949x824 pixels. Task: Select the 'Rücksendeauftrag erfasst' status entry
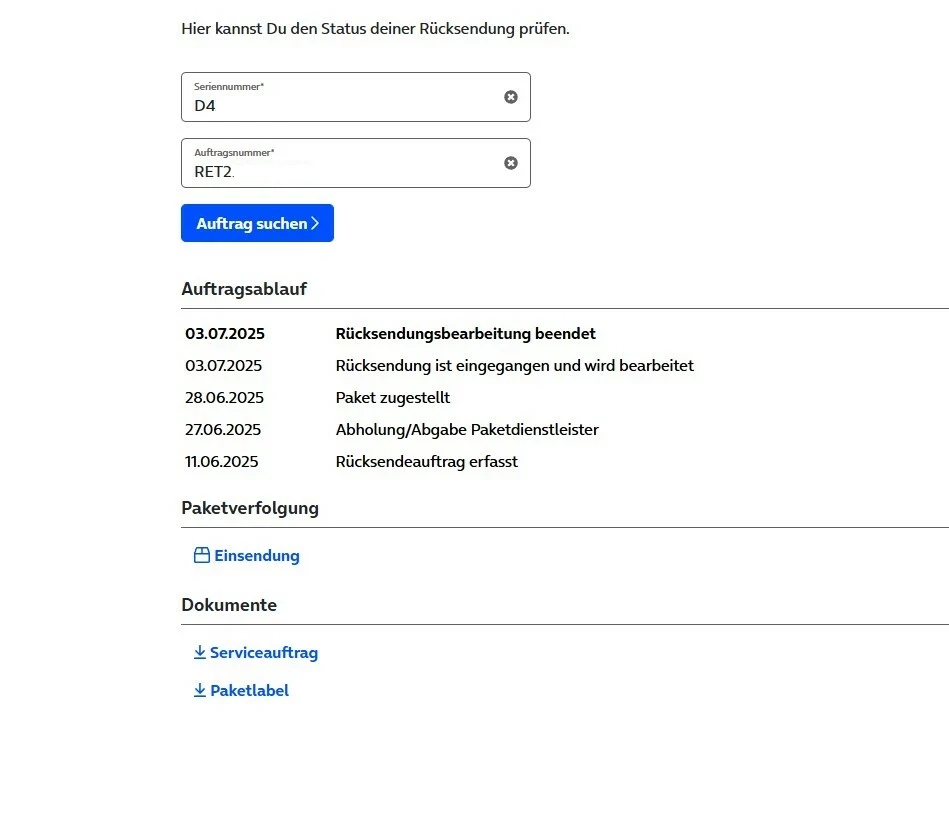coord(426,462)
